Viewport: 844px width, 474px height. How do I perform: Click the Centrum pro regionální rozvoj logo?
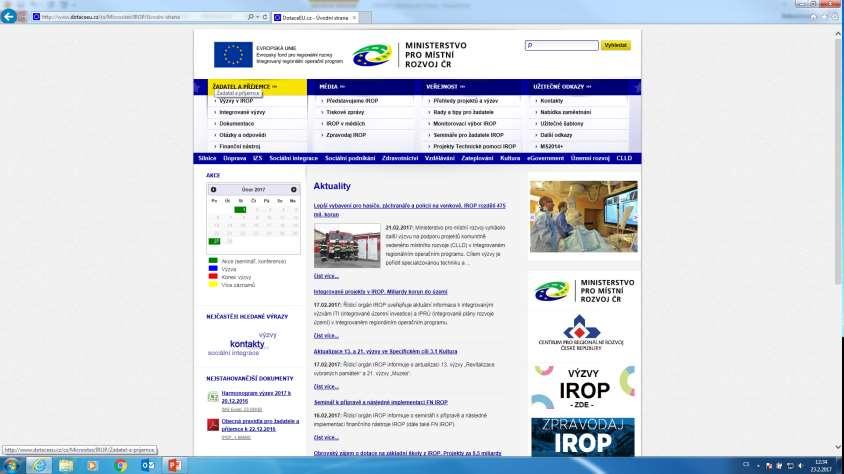[580, 333]
